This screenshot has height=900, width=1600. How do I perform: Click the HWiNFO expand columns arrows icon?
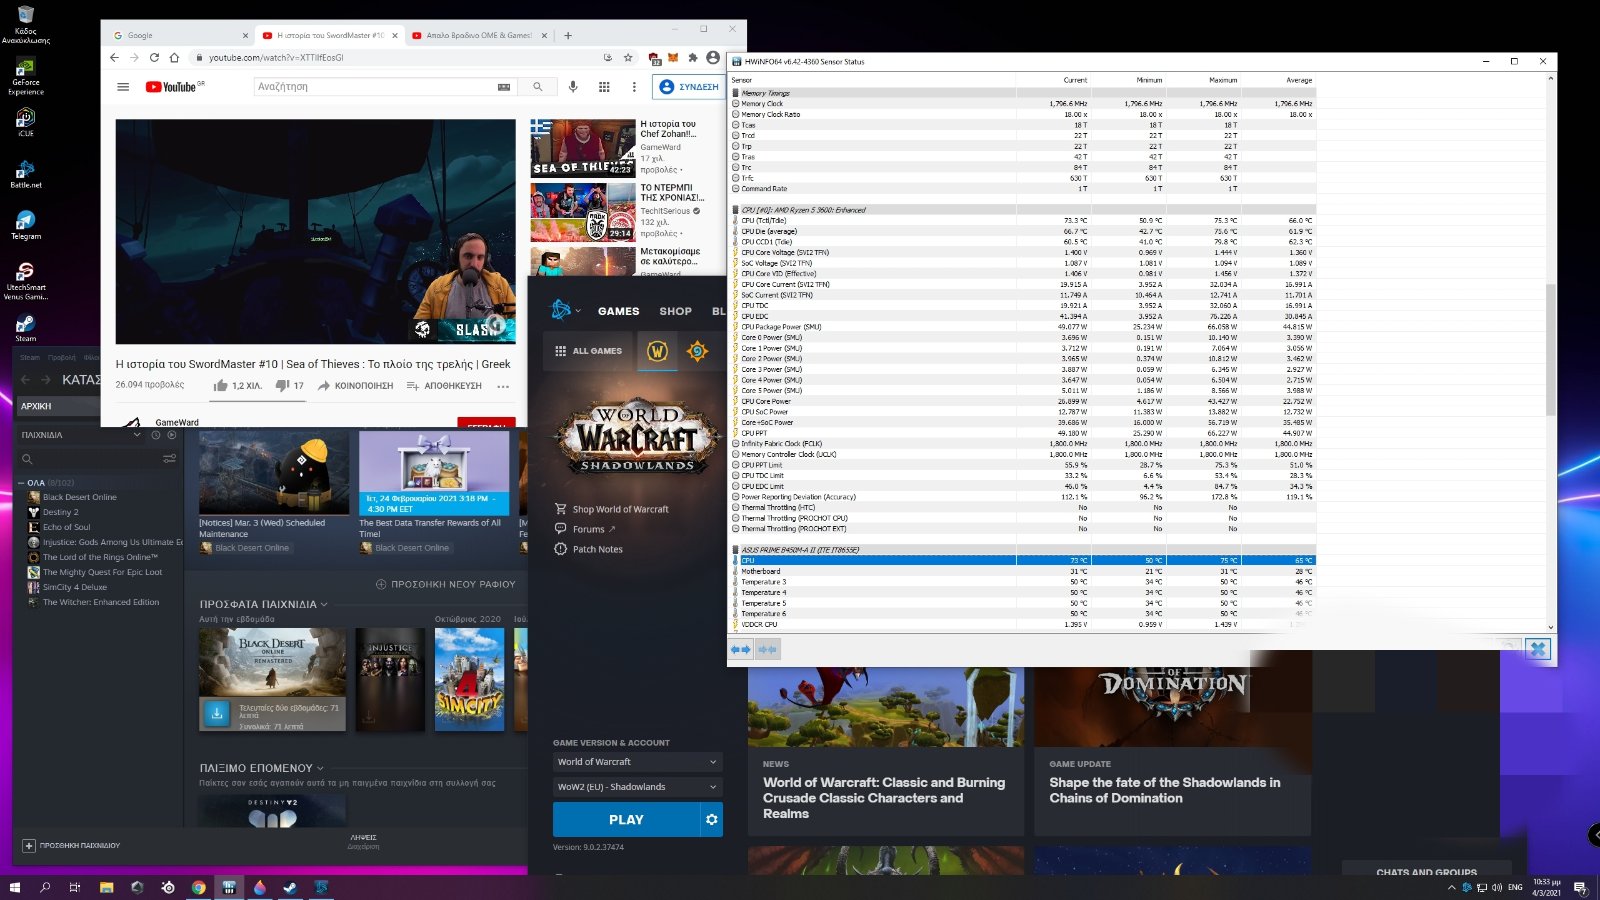point(740,650)
